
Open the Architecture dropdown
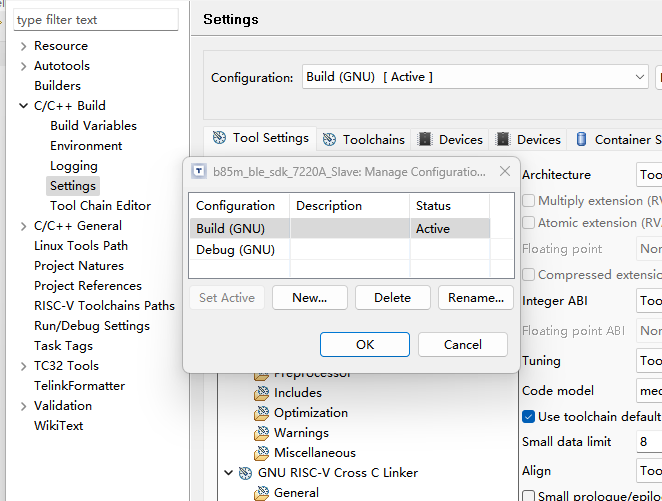click(x=649, y=174)
